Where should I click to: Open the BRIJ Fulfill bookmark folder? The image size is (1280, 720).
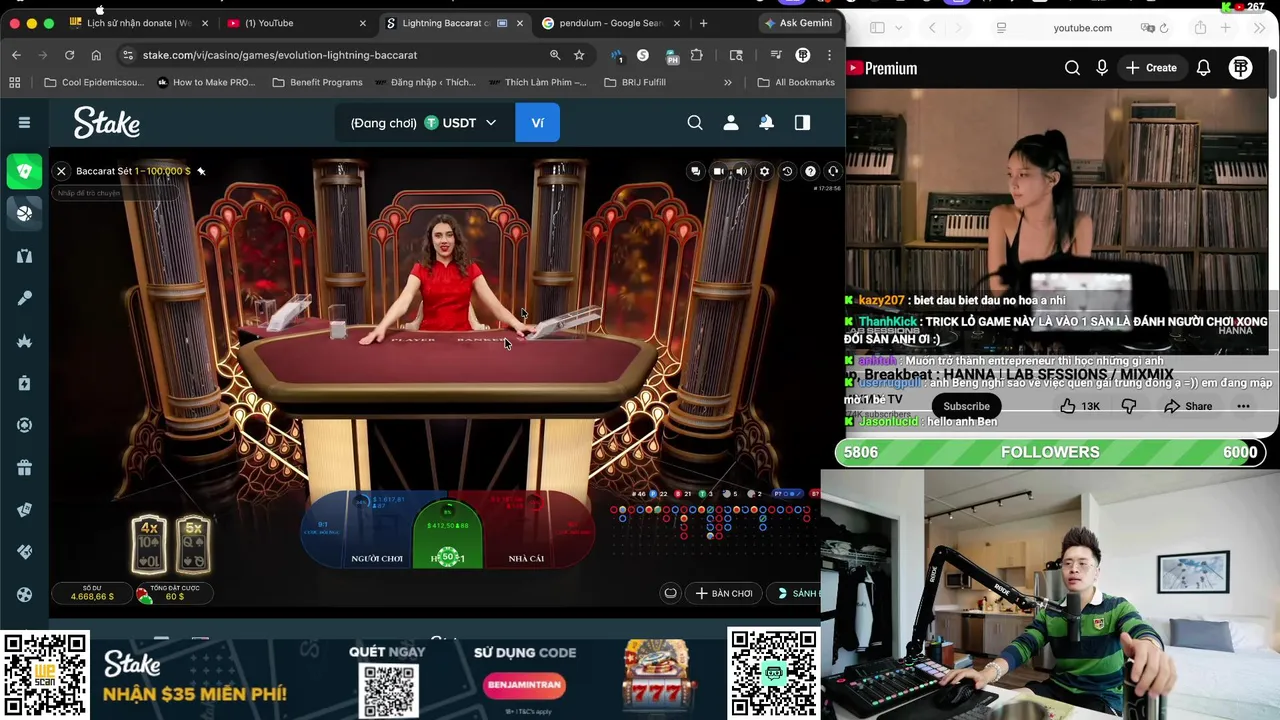coord(635,82)
